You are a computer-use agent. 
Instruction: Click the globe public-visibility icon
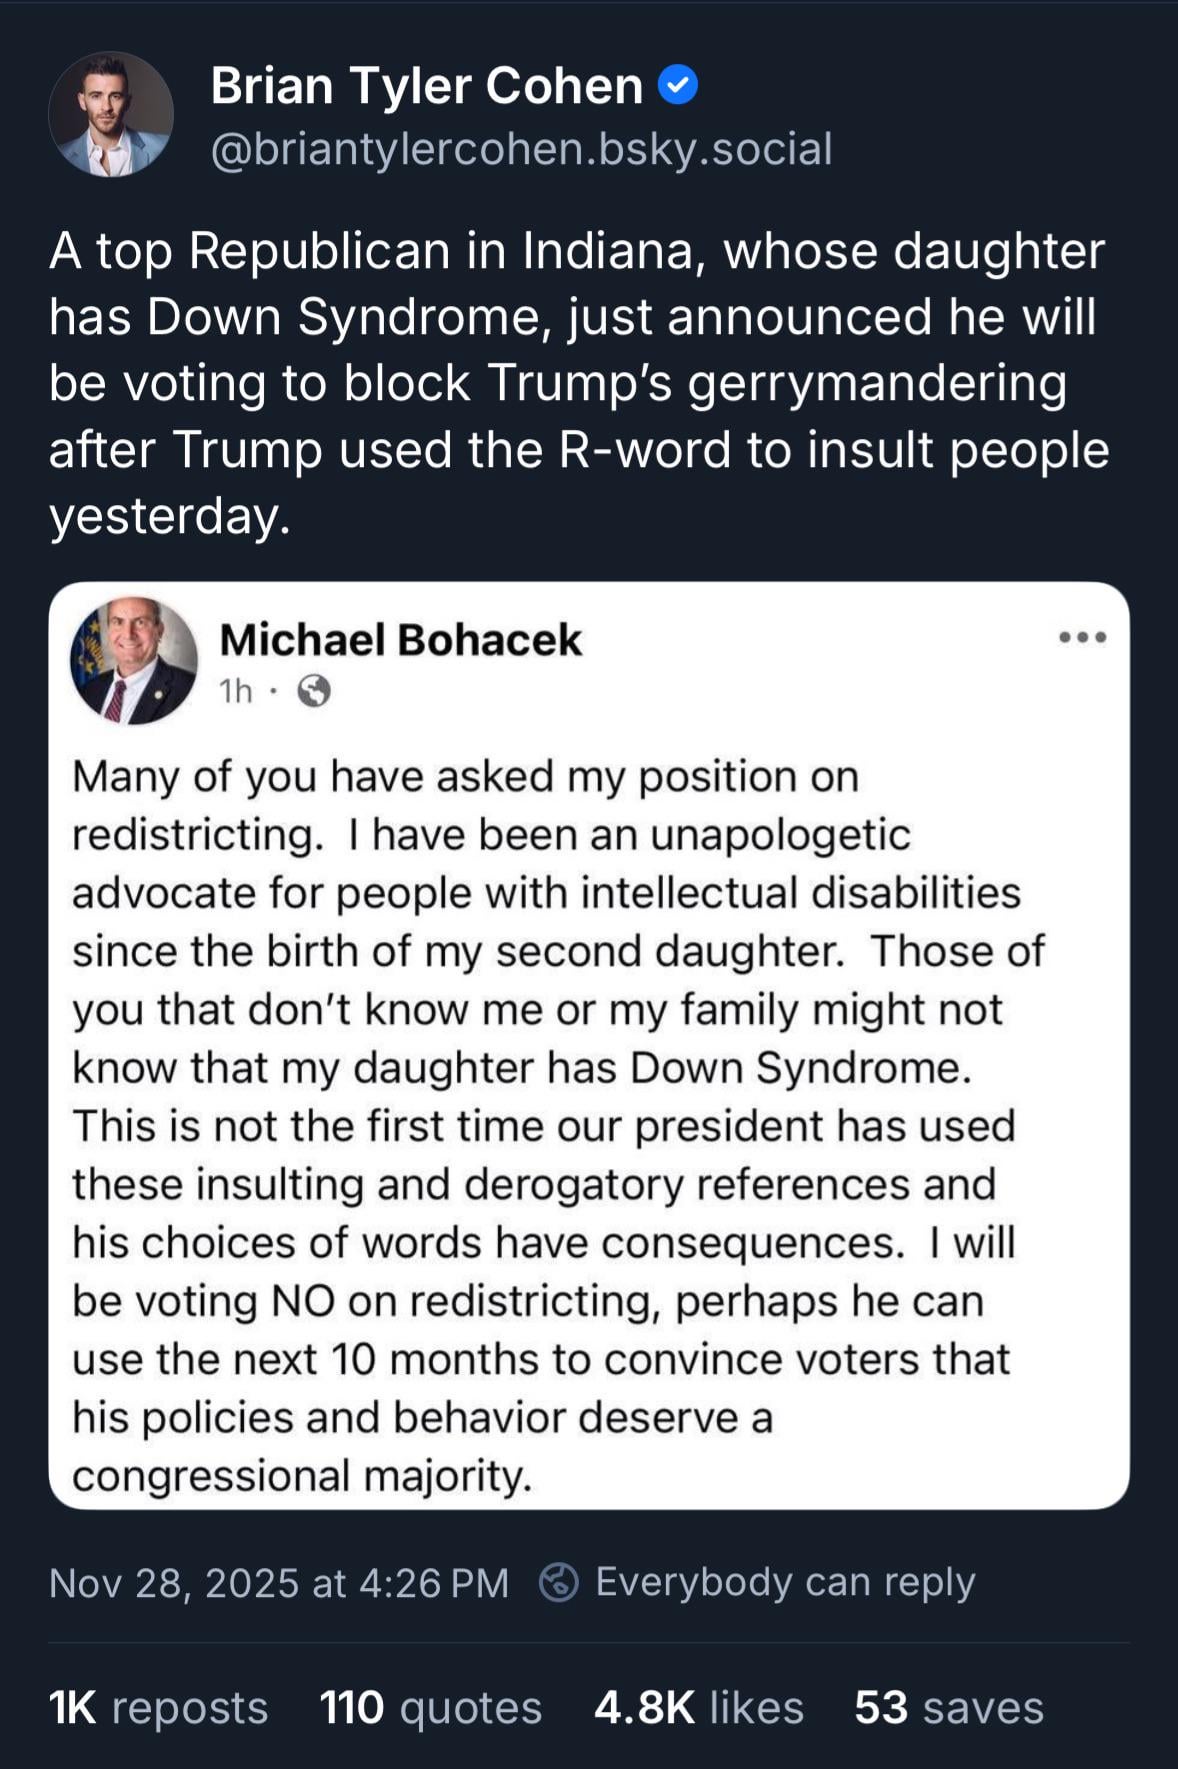pos(315,691)
